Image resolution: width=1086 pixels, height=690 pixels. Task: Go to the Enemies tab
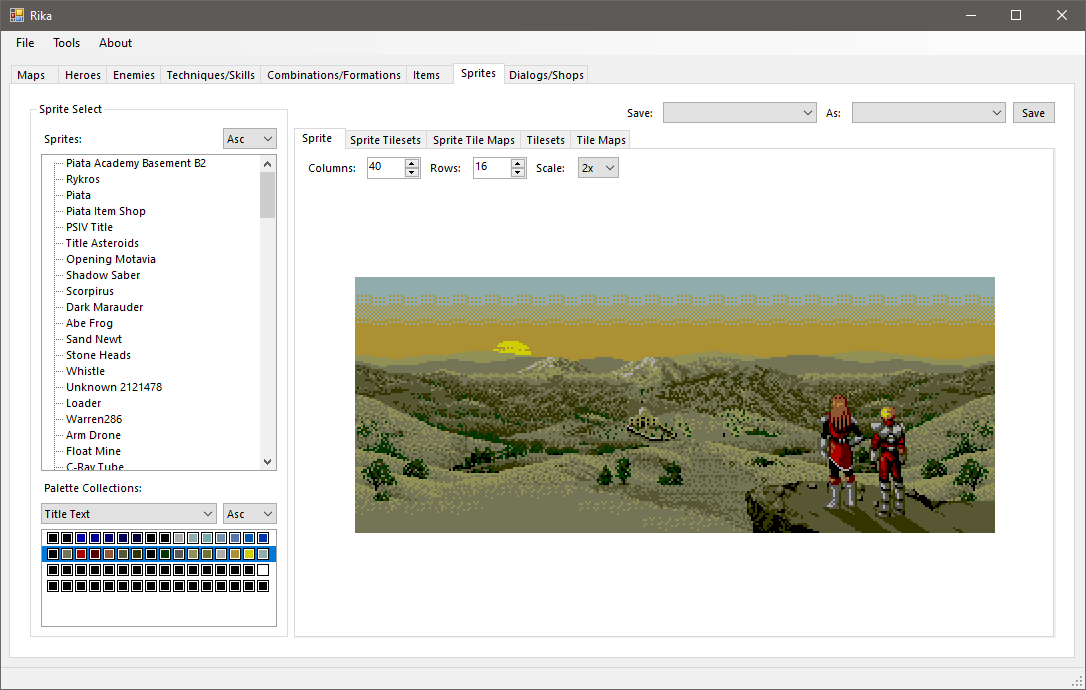[x=134, y=75]
